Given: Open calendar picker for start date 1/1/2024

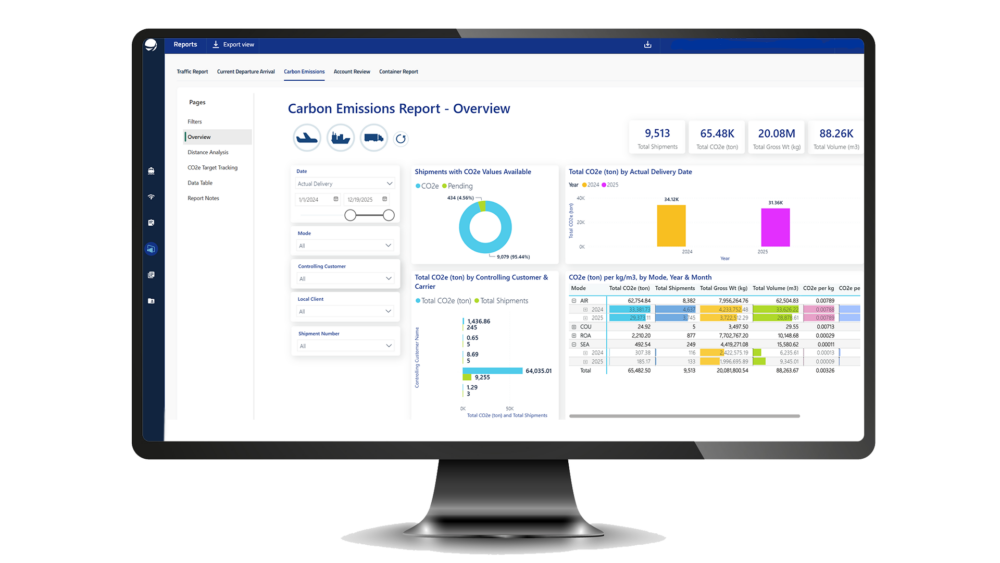Looking at the screenshot, I should [336, 199].
